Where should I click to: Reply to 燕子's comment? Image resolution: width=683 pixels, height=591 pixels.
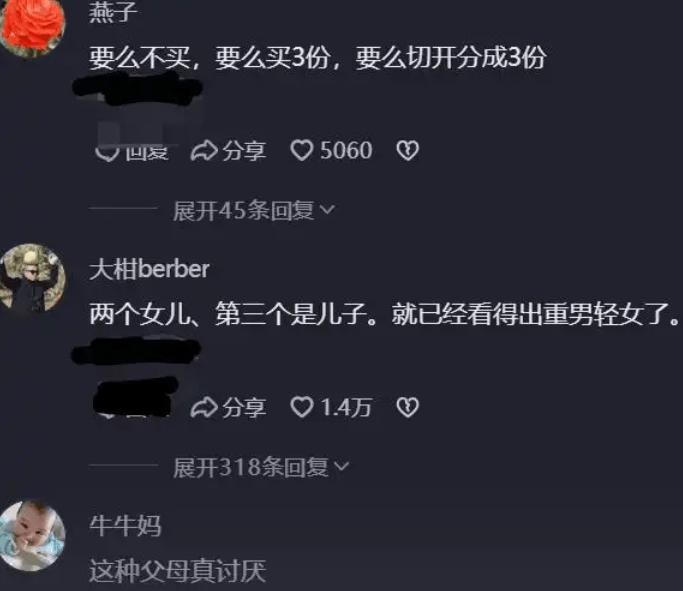point(132,152)
